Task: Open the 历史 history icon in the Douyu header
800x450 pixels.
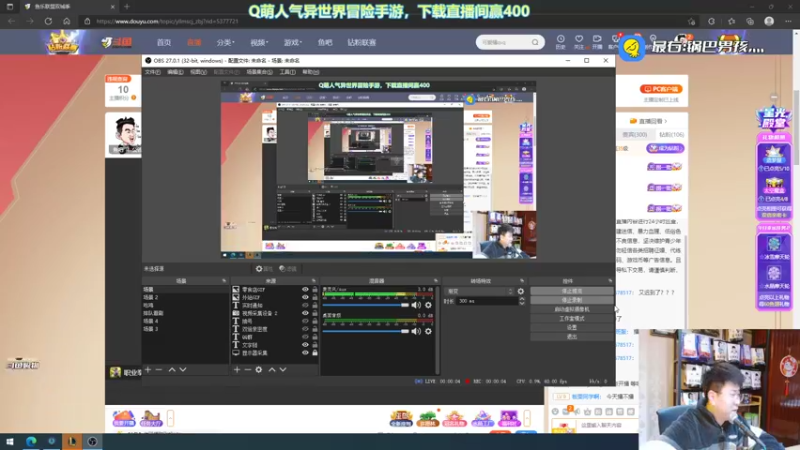Action: click(x=560, y=42)
